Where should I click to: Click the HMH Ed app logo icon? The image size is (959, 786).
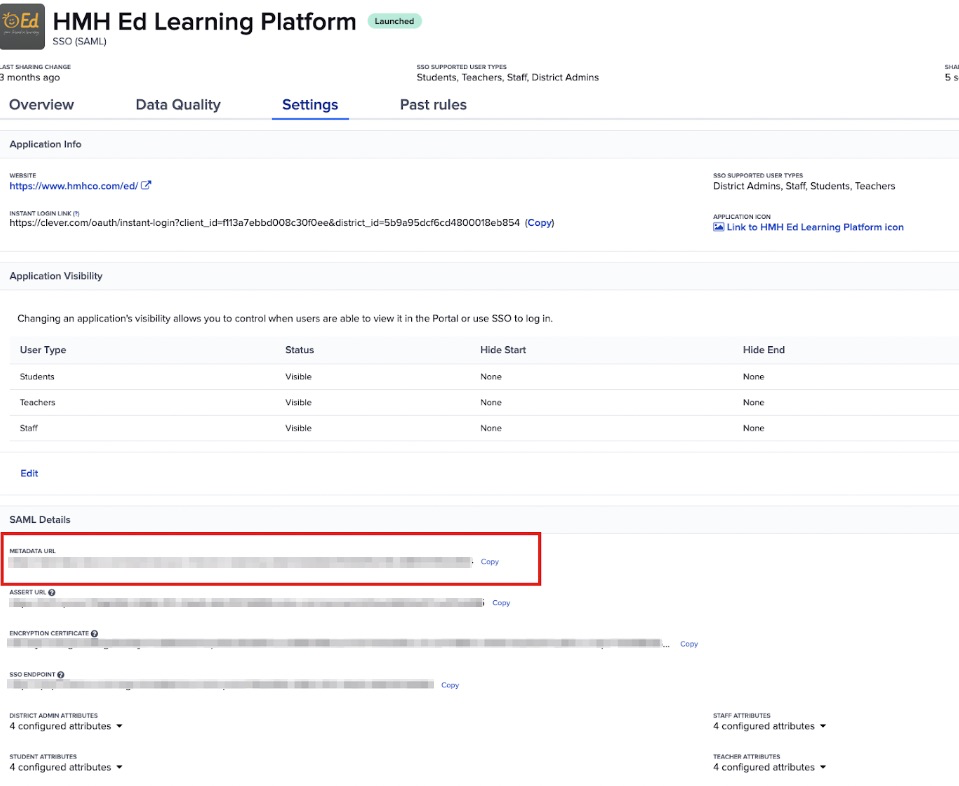point(21,27)
